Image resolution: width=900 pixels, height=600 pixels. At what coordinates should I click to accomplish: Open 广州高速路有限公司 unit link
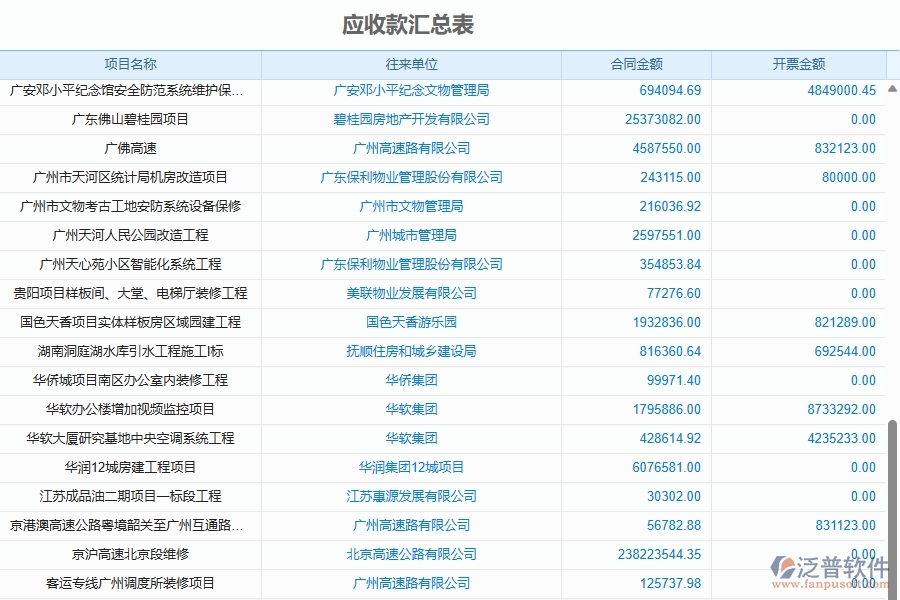tap(410, 148)
